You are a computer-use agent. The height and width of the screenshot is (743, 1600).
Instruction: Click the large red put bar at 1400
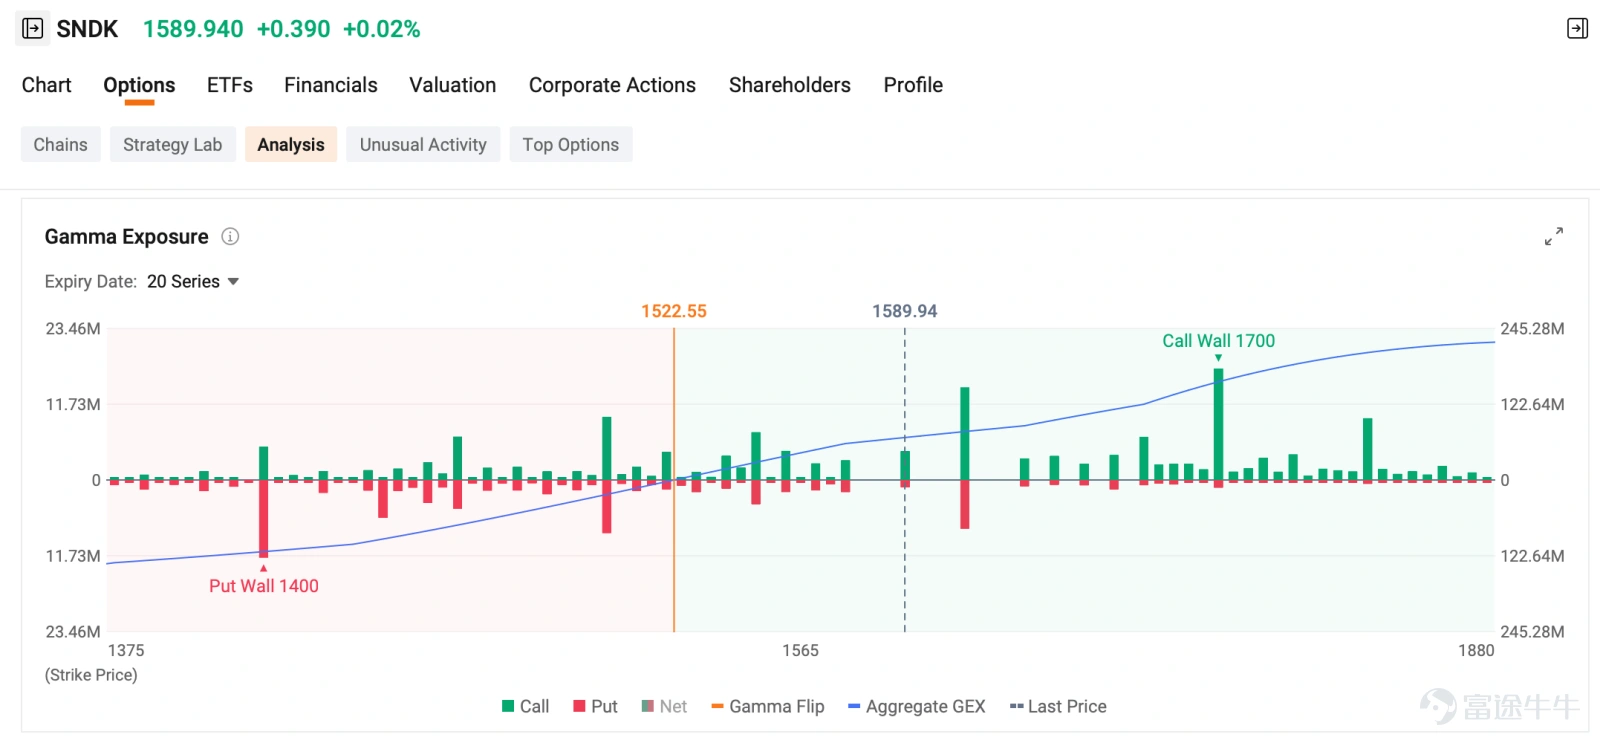264,518
